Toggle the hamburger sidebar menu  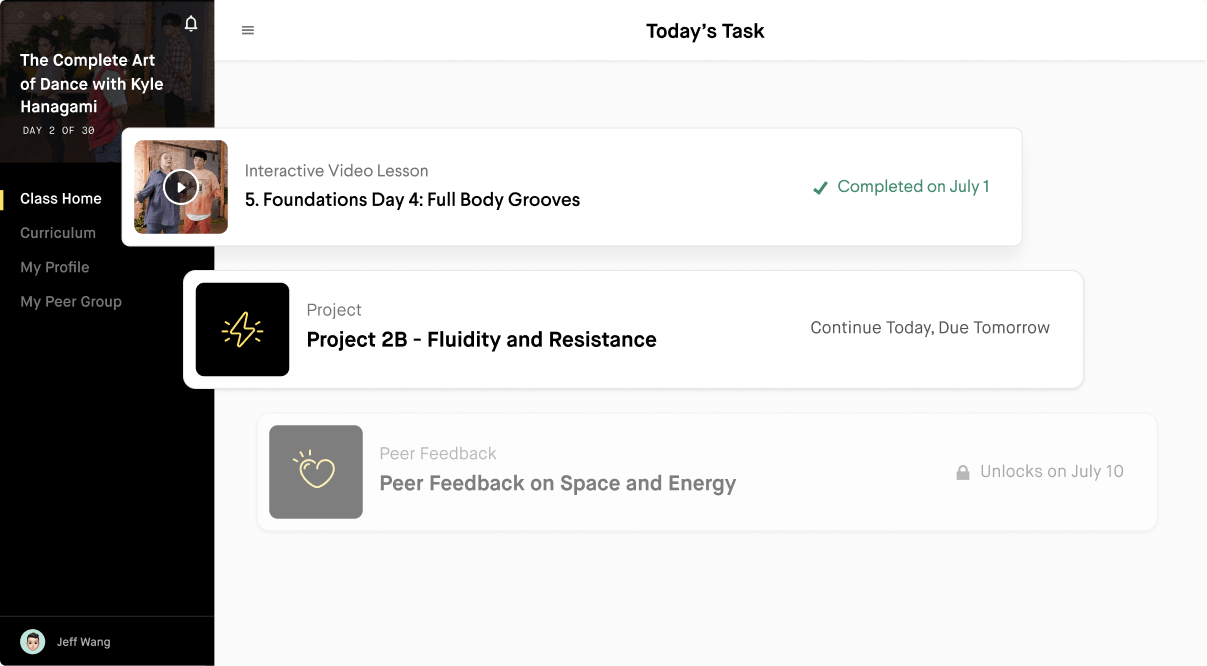248,31
